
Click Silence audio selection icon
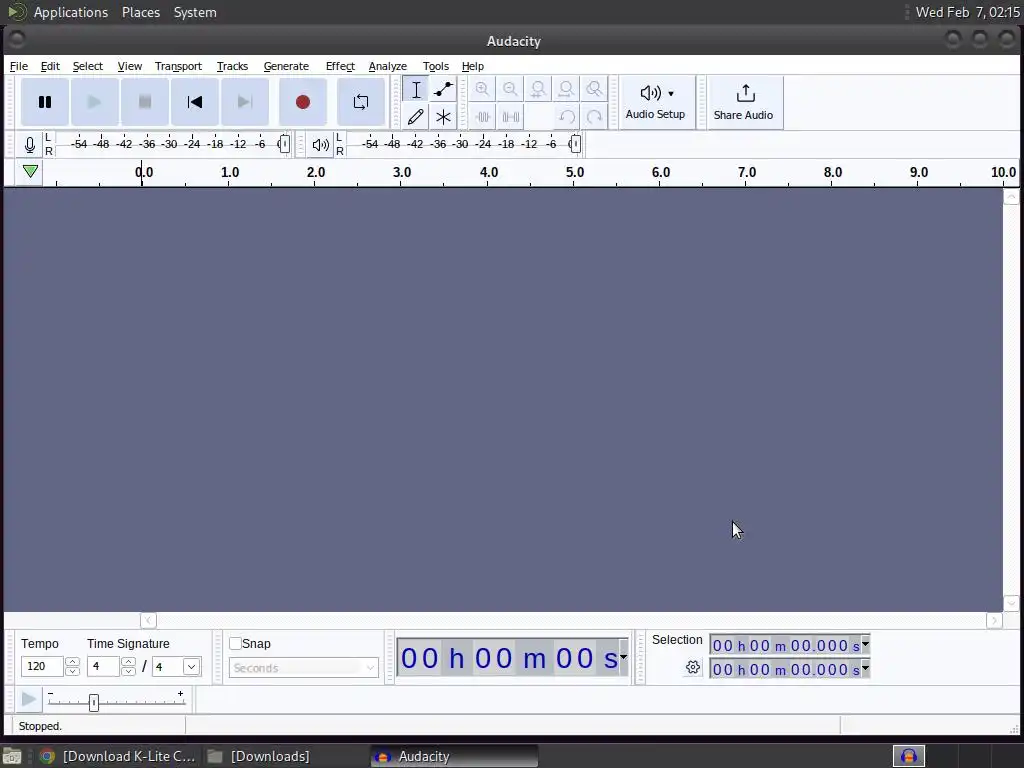click(510, 117)
